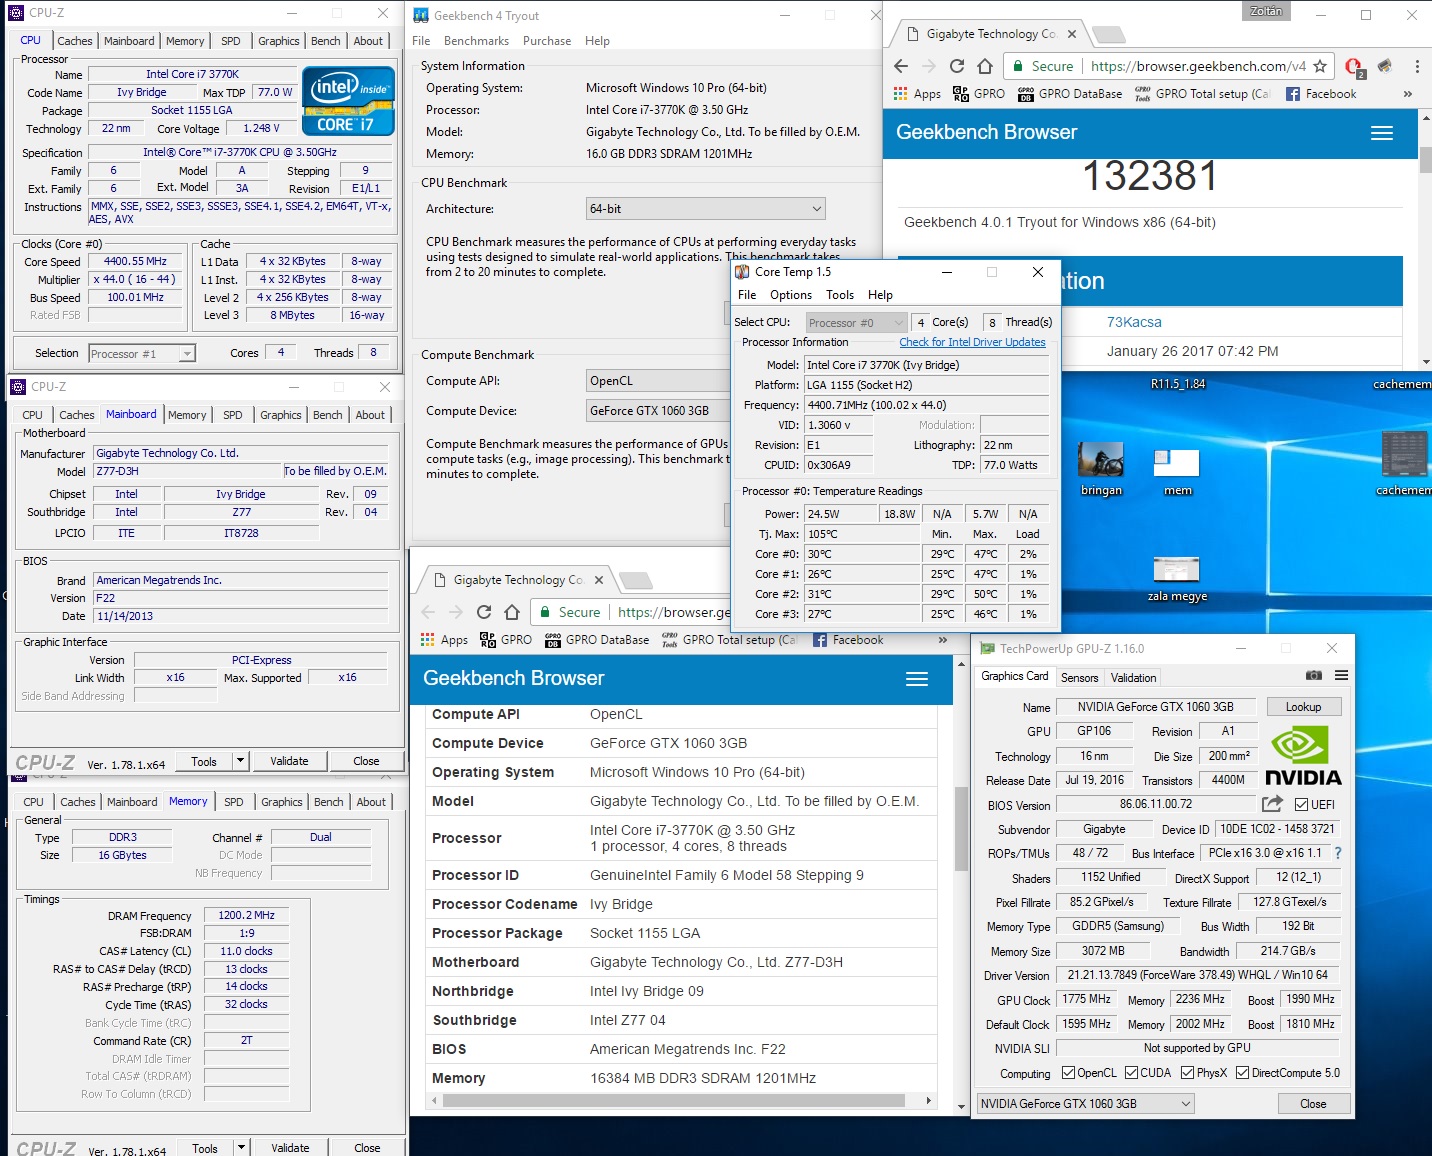Open the Compute Device dropdown in Geekbench
This screenshot has height=1156, width=1432.
658,411
